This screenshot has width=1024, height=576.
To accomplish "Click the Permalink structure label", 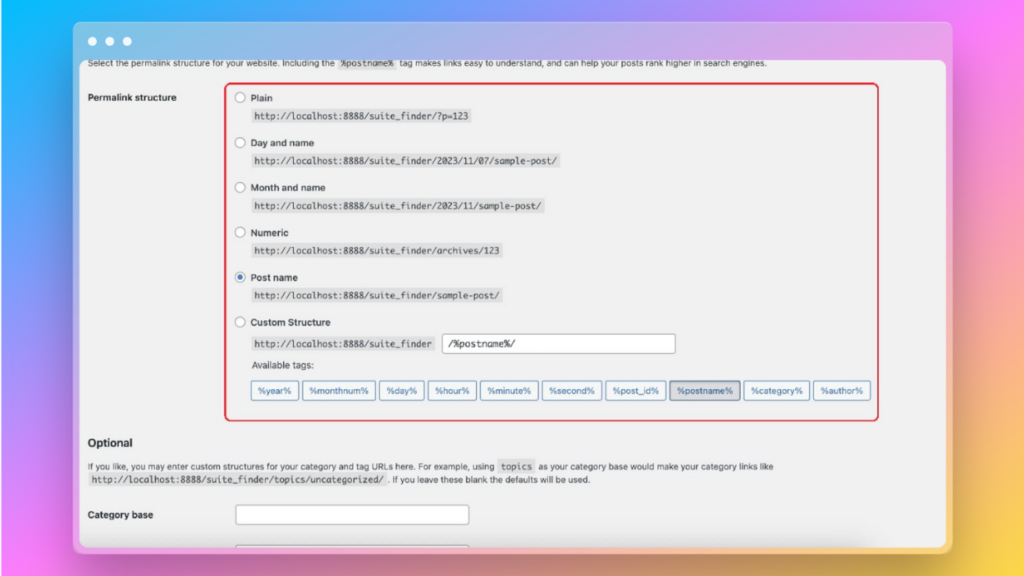I will coord(132,97).
